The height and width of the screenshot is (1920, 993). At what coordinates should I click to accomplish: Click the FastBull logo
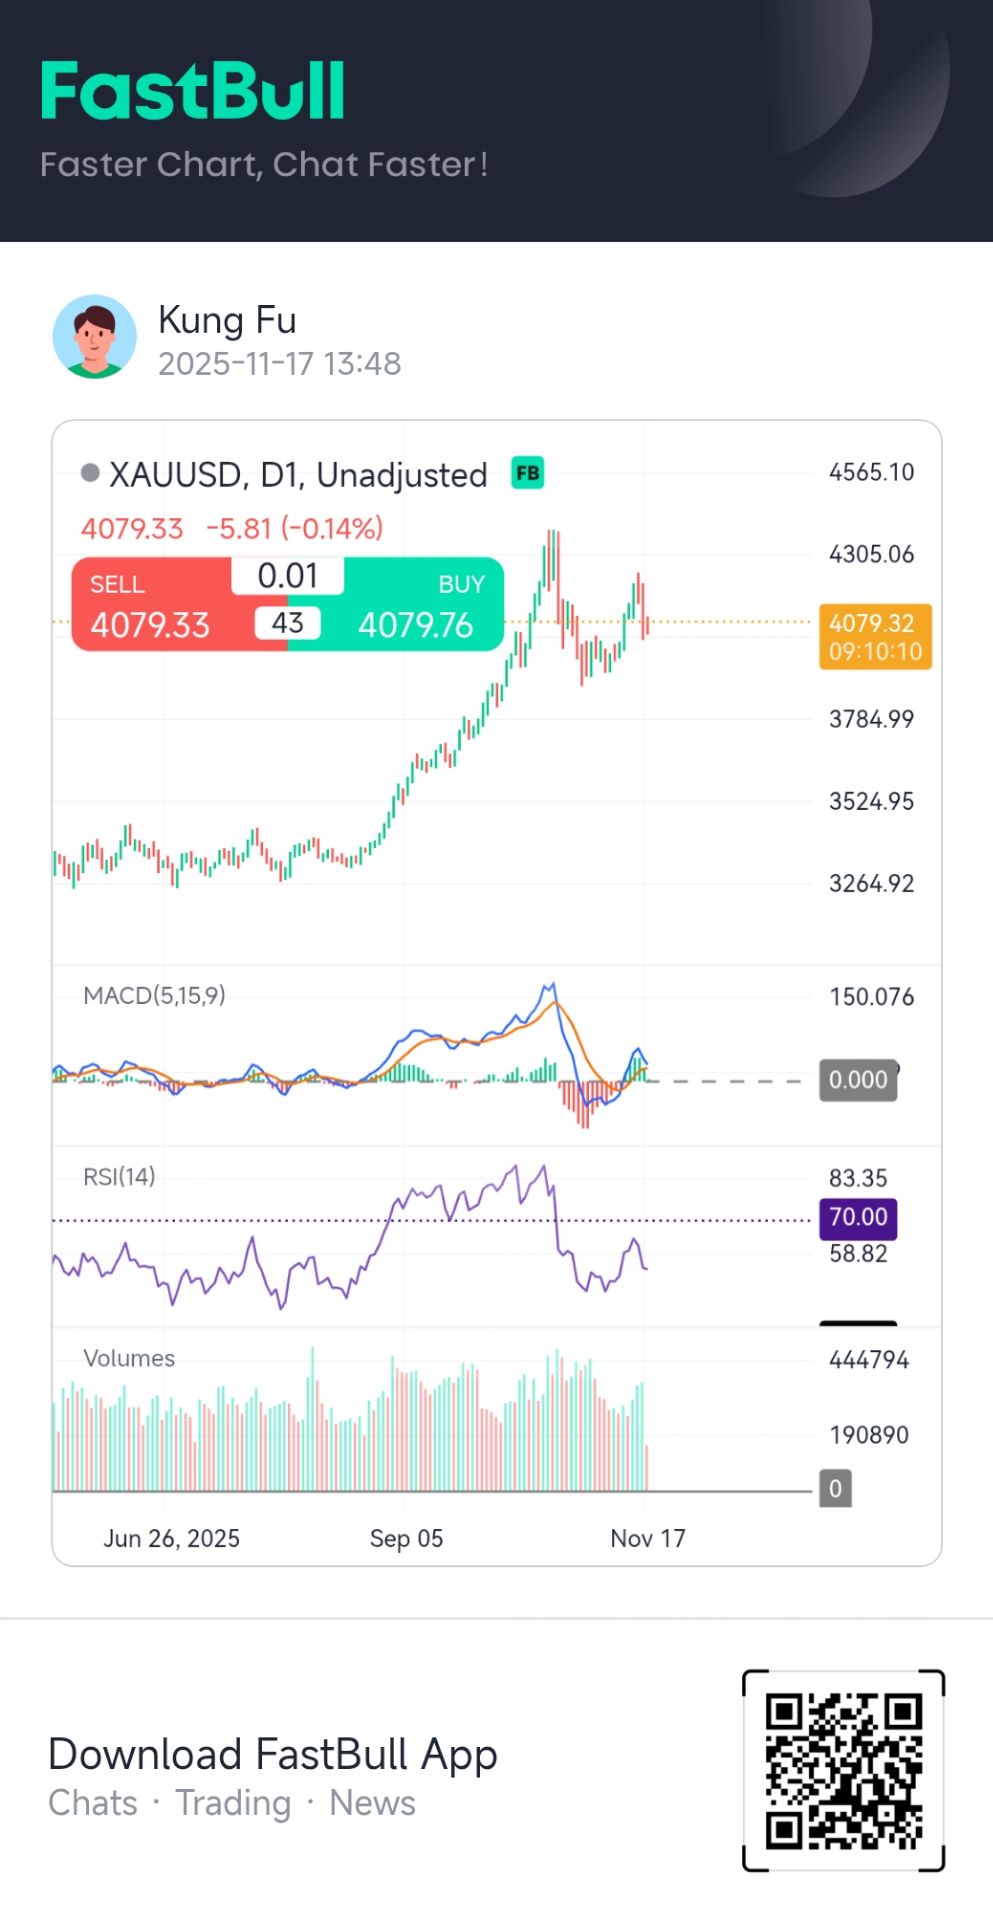pyautogui.click(x=193, y=91)
